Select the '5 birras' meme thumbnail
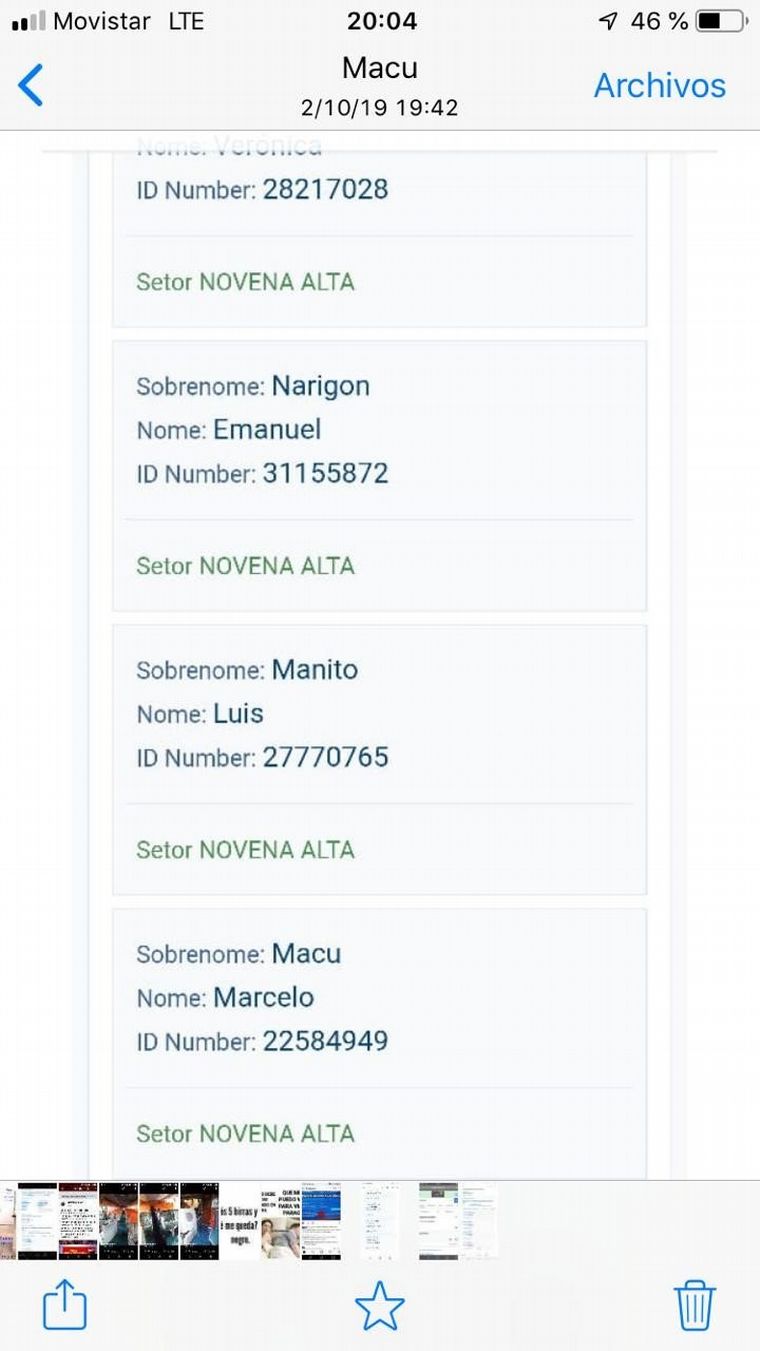Screen dimensions: 760x1351 [240, 1221]
